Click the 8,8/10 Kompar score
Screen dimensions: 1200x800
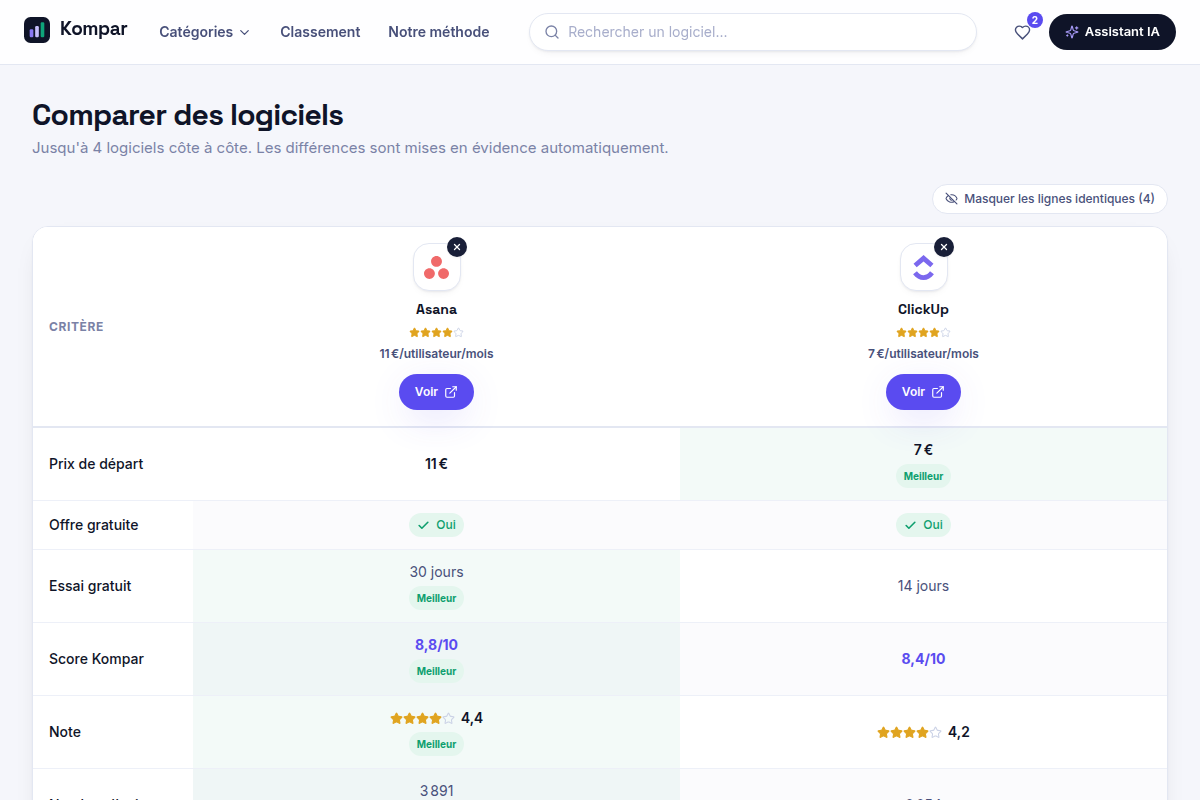click(x=436, y=645)
